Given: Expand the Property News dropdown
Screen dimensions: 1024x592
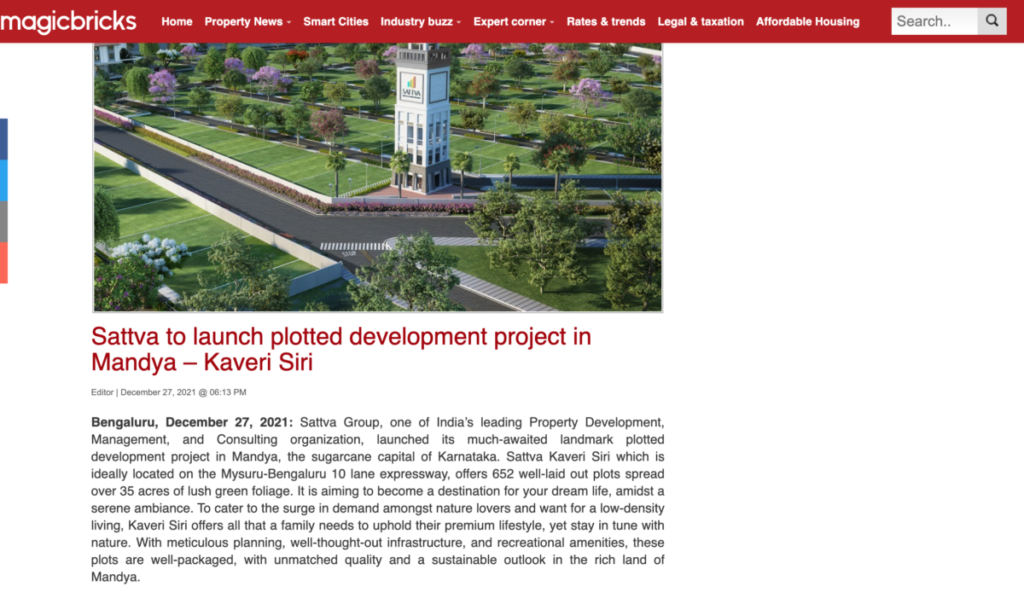Looking at the screenshot, I should [x=247, y=22].
